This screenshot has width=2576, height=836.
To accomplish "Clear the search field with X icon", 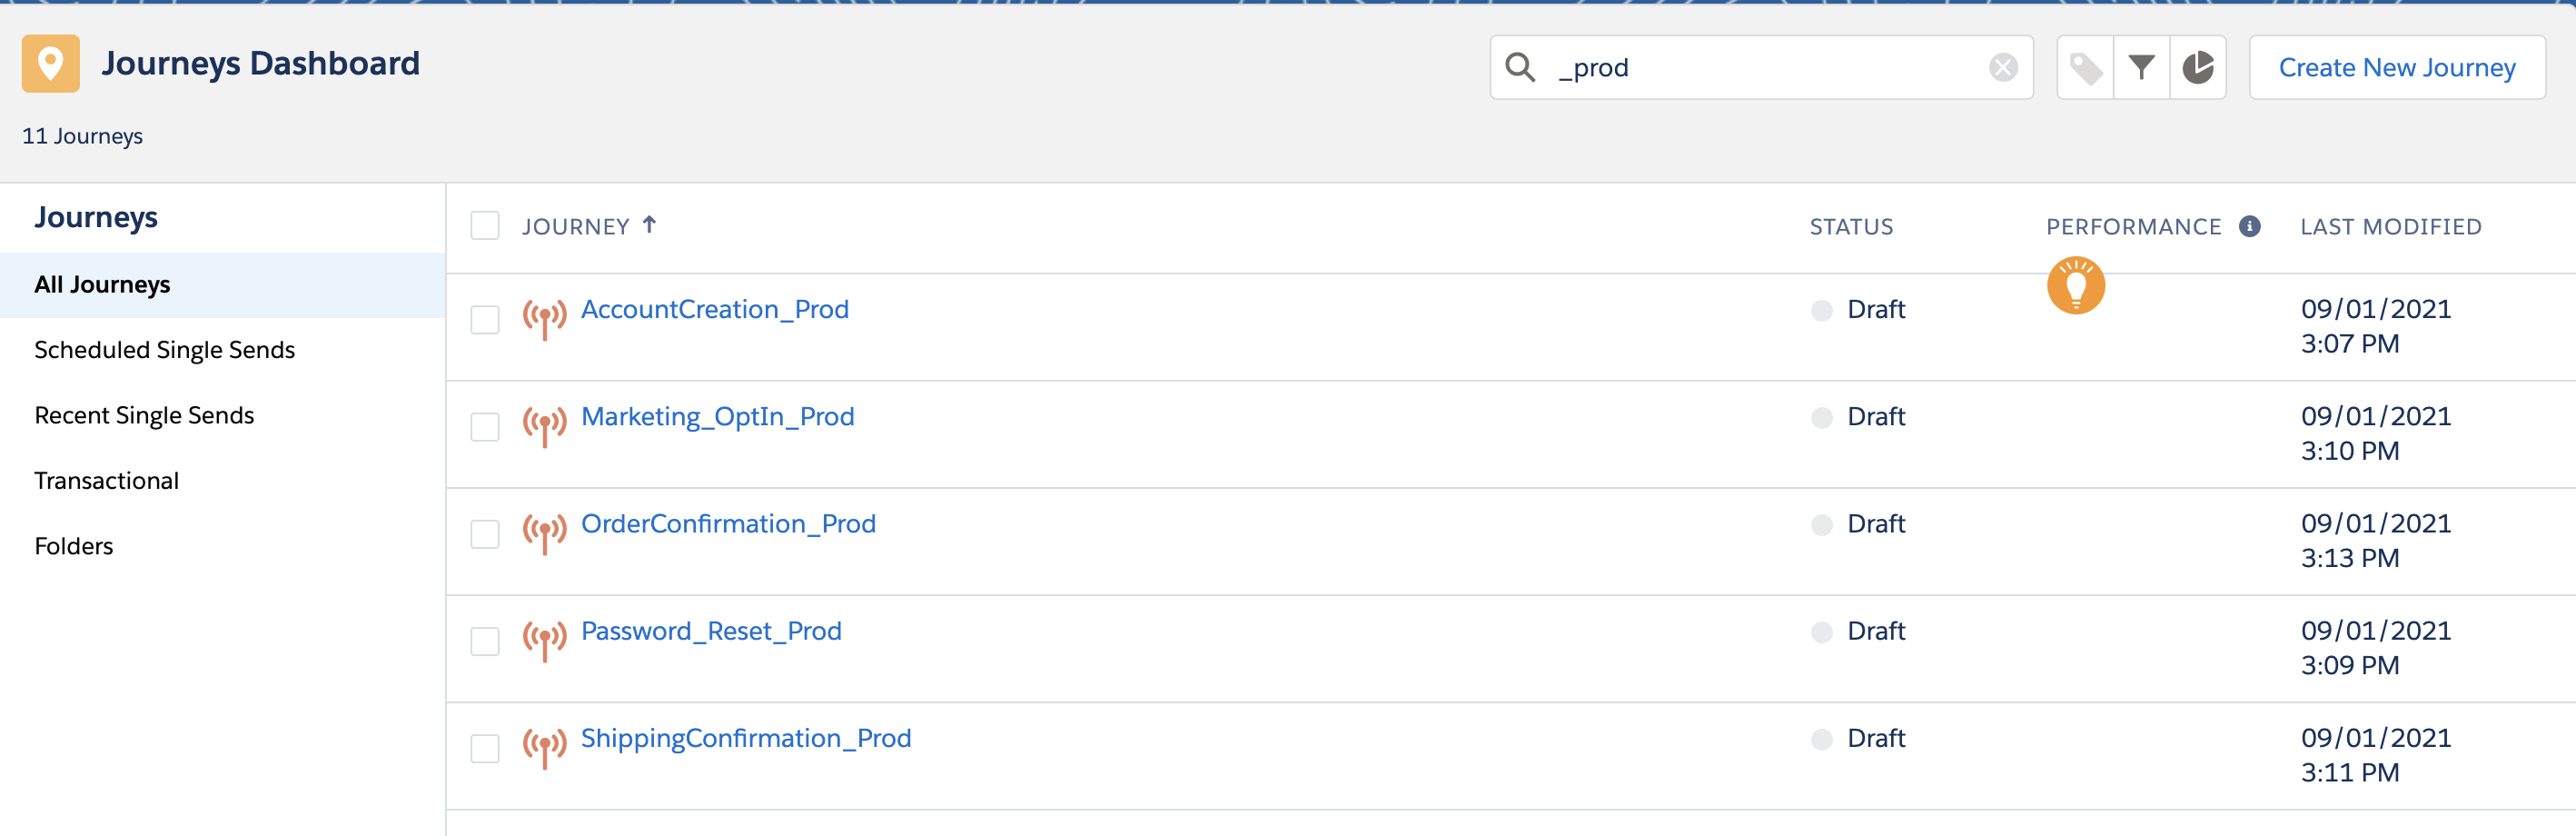I will click(2002, 68).
